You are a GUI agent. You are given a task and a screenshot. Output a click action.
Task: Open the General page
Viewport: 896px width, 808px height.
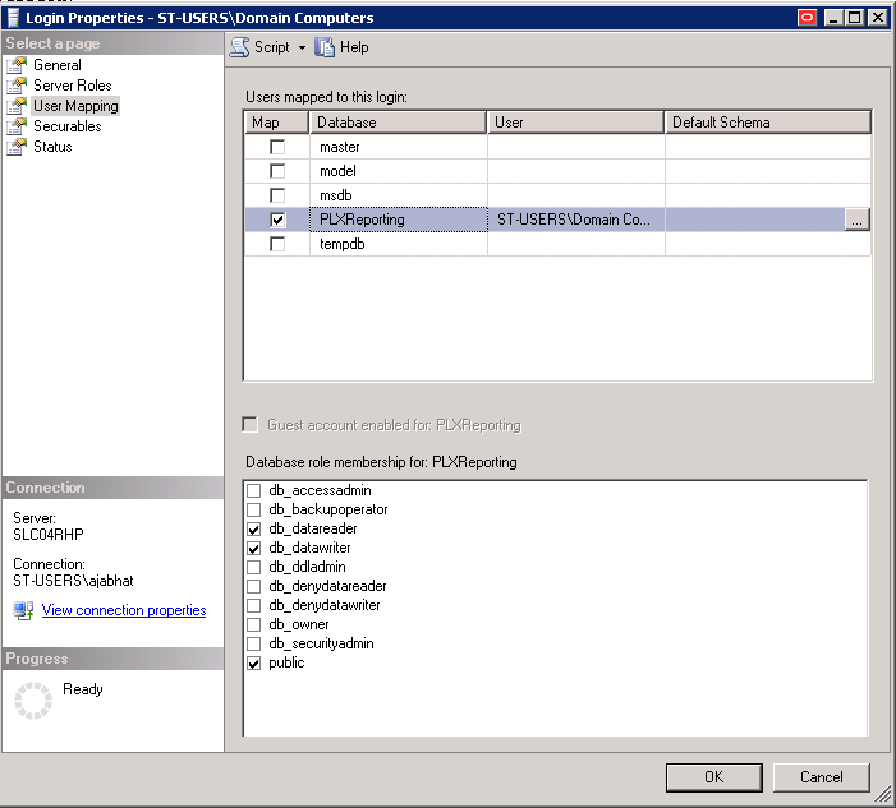[x=58, y=65]
